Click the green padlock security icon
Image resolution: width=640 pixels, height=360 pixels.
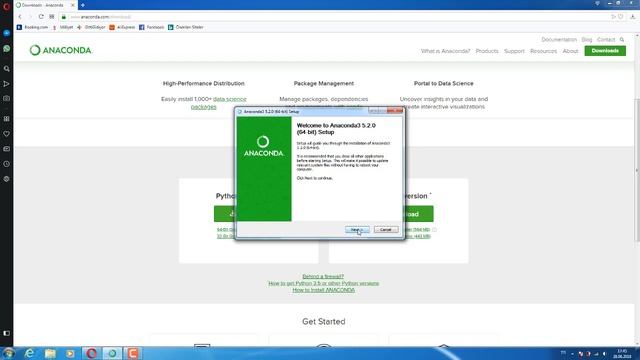(x=64, y=17)
